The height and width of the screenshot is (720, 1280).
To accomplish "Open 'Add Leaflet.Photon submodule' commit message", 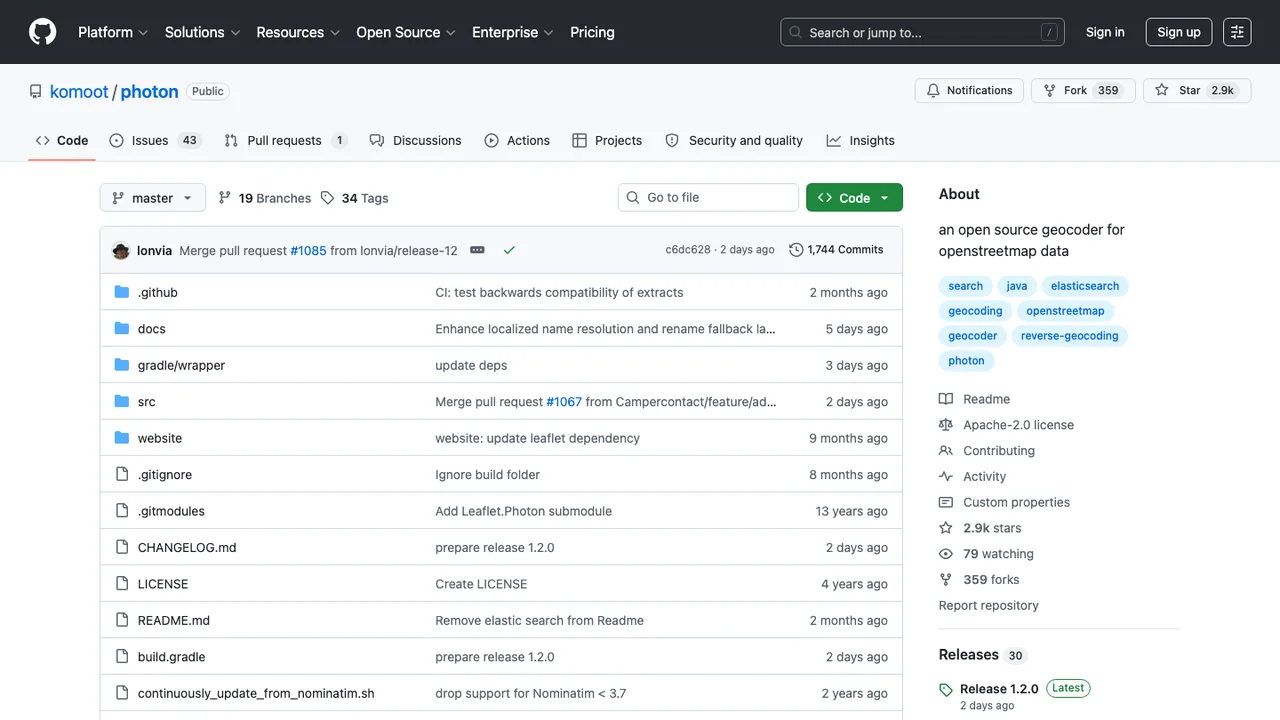I will [x=523, y=511].
